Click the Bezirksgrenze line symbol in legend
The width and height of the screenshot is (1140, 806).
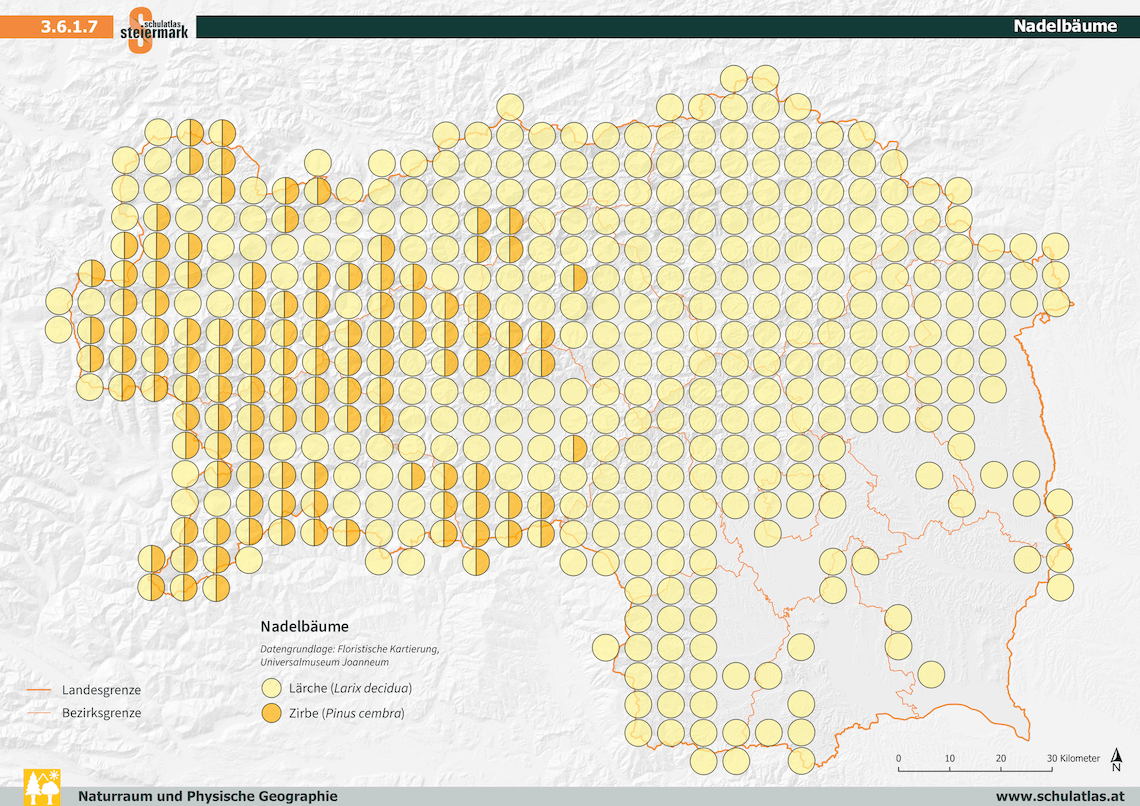coord(38,713)
